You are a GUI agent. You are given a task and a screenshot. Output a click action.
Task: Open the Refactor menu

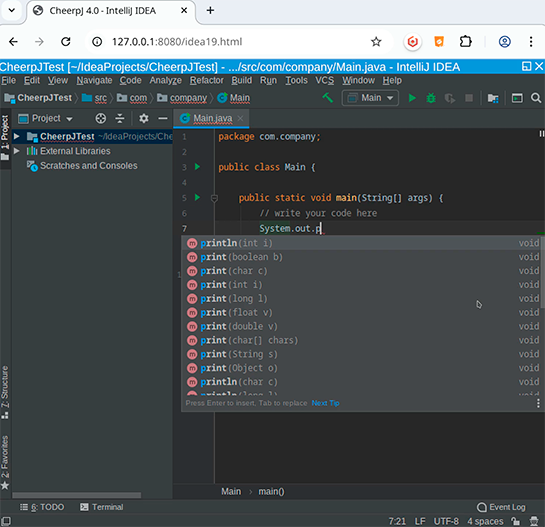206,81
